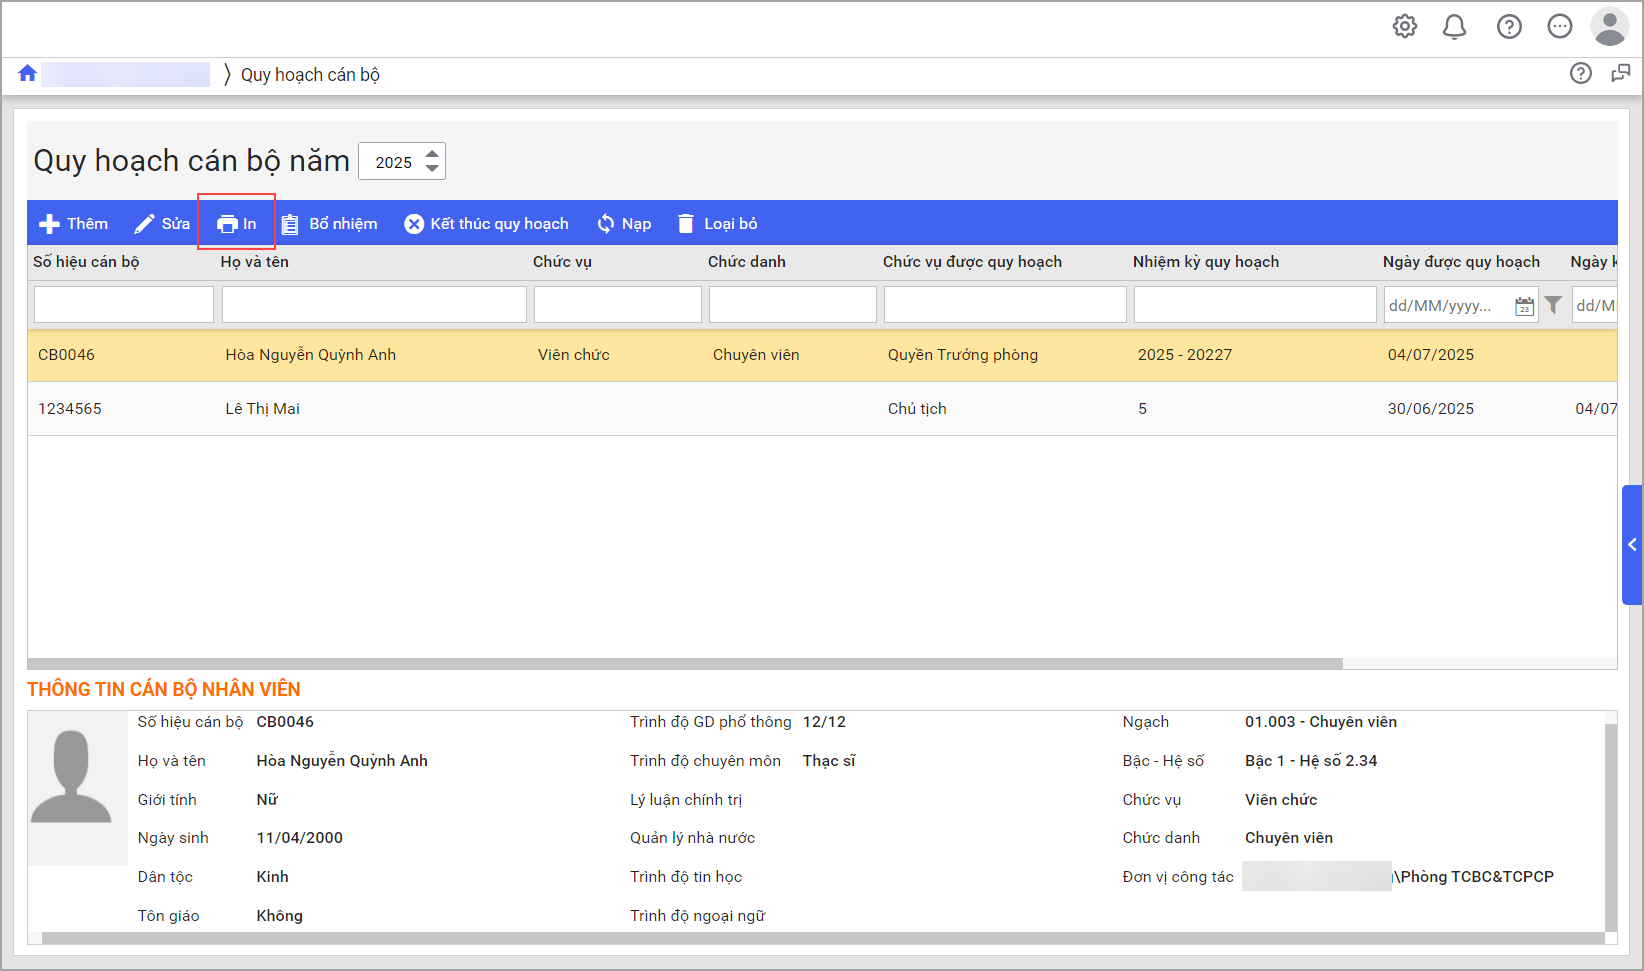
Task: Expand the collapsed right side panel
Action: point(1631,545)
